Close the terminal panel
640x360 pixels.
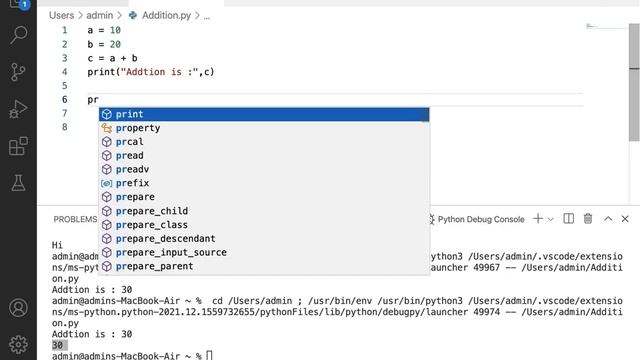point(625,219)
